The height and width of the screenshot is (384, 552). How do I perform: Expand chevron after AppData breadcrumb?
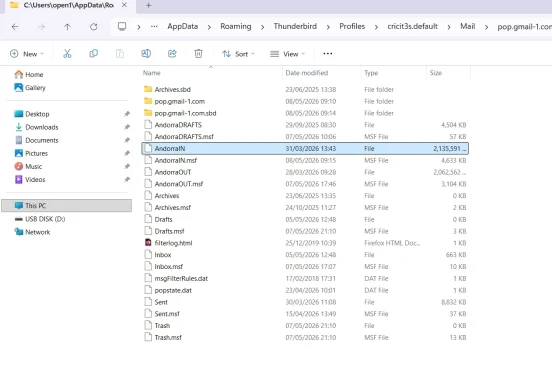[209, 27]
